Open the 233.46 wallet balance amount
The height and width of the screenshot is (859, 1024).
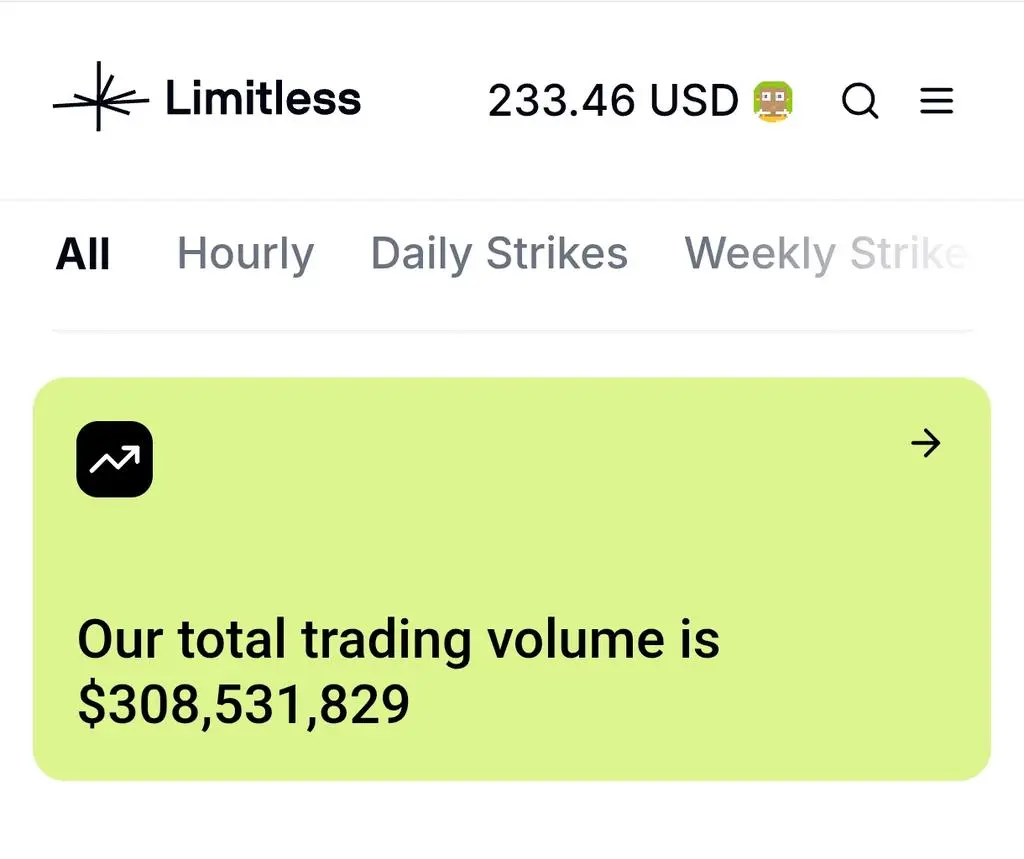(x=562, y=101)
